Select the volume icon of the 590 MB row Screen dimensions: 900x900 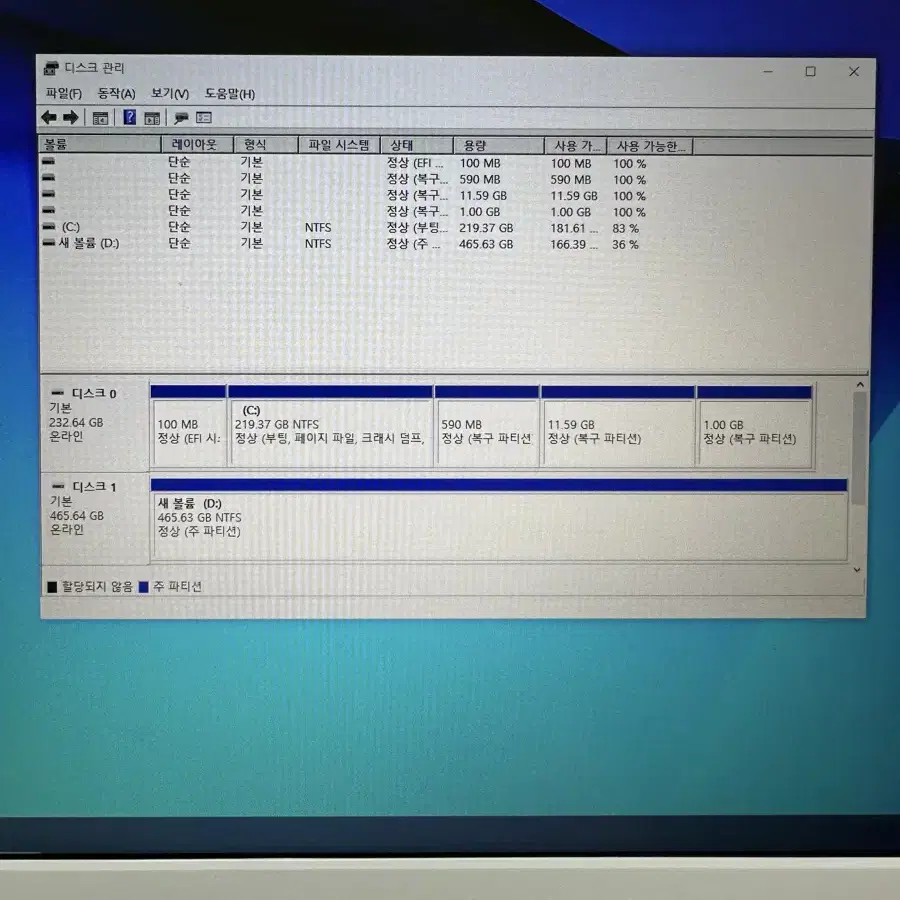[x=48, y=178]
